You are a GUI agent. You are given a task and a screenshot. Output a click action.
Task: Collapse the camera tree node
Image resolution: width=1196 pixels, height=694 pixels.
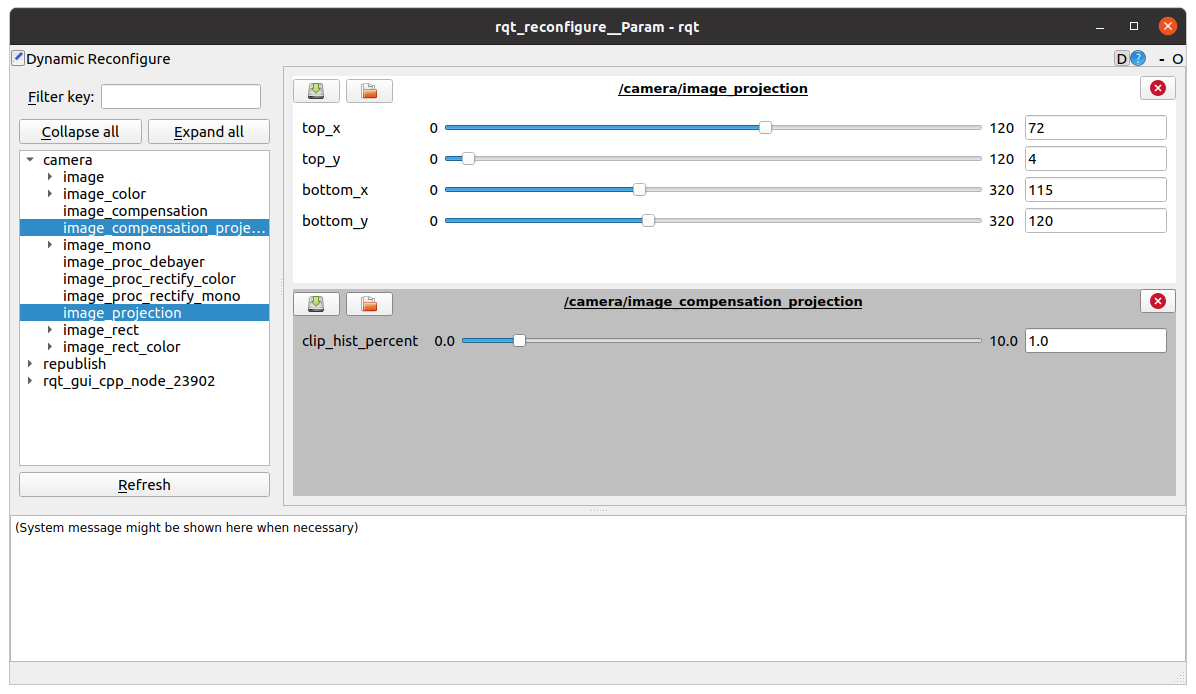click(x=30, y=160)
